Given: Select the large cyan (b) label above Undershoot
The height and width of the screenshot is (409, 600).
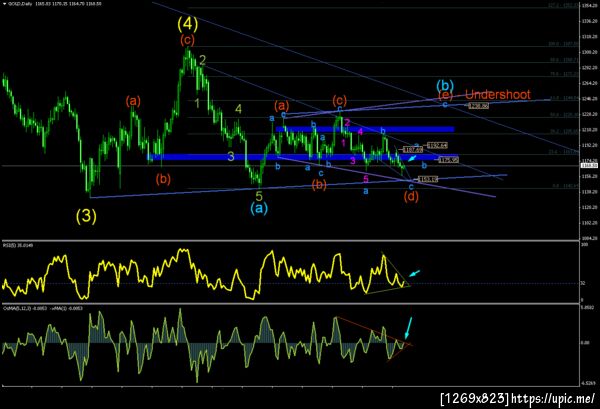Looking at the screenshot, I should point(445,85).
